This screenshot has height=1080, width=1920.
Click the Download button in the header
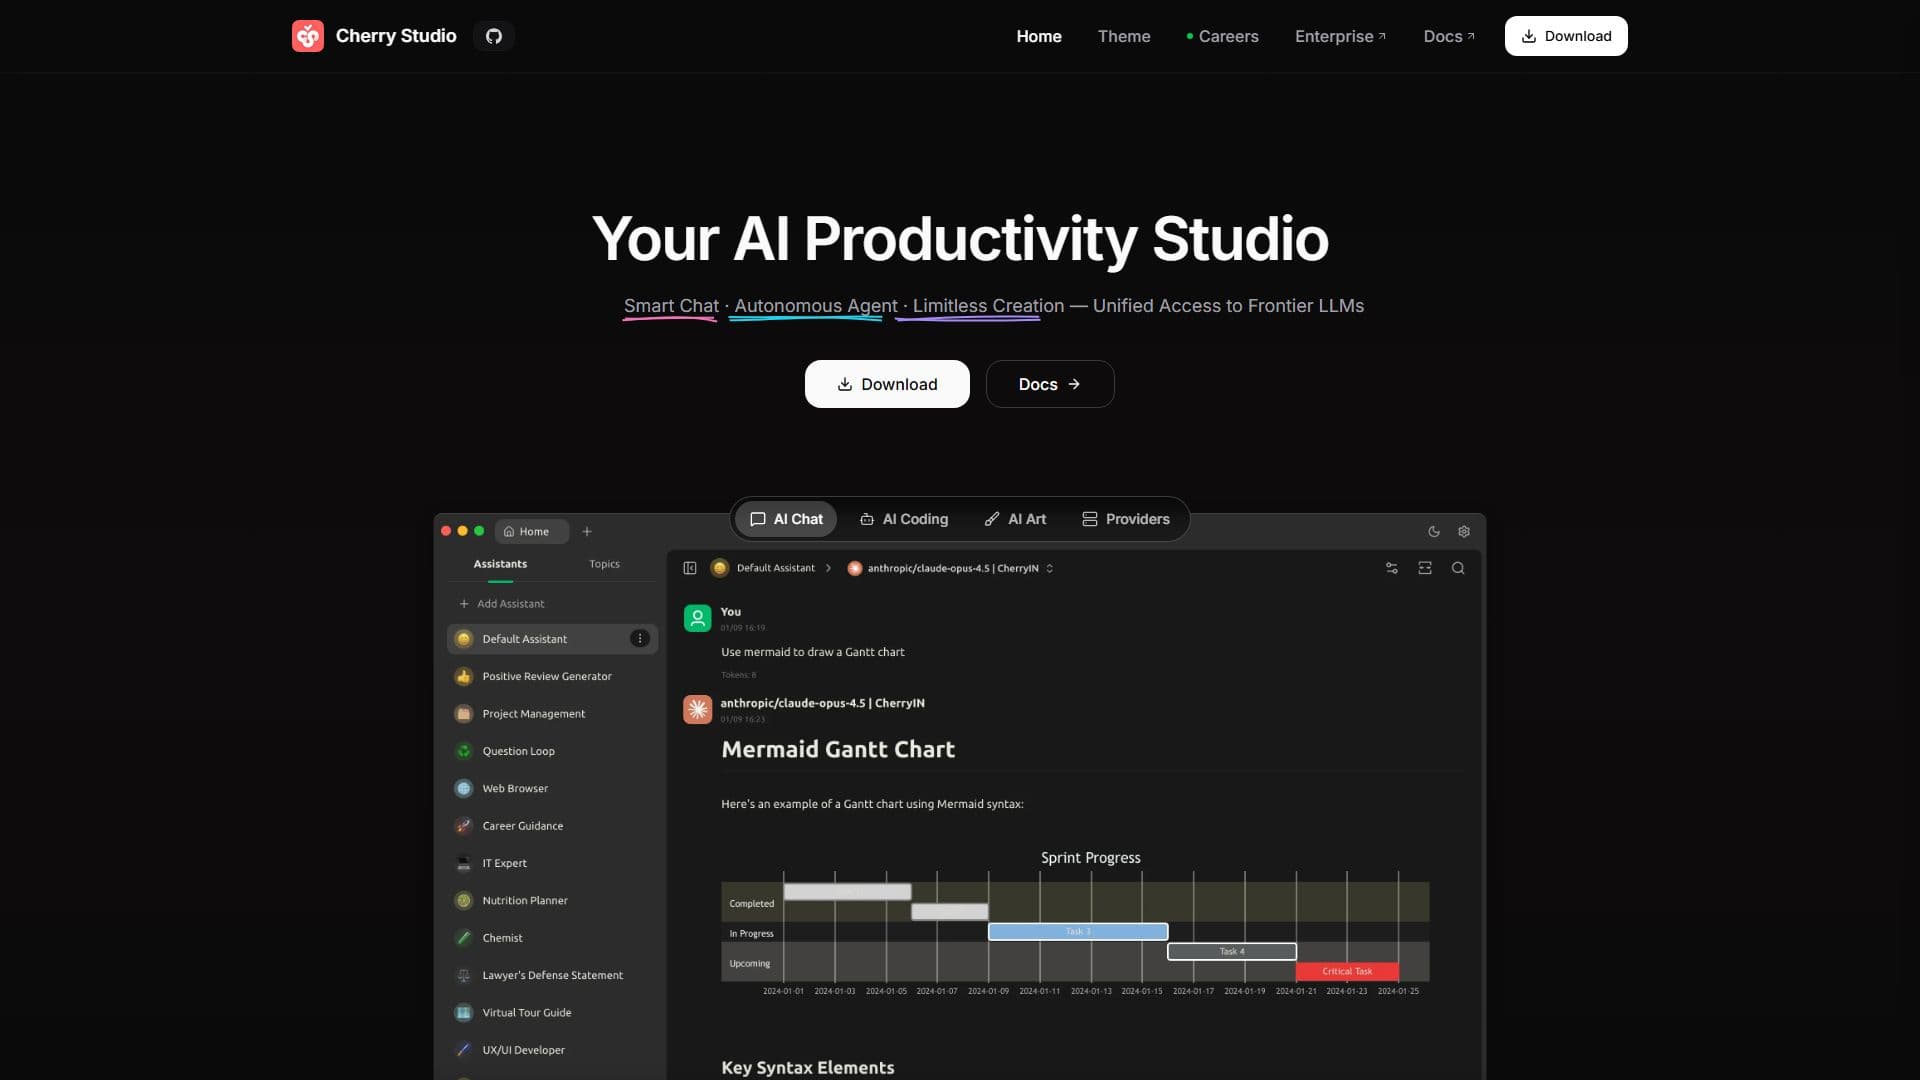(x=1566, y=36)
